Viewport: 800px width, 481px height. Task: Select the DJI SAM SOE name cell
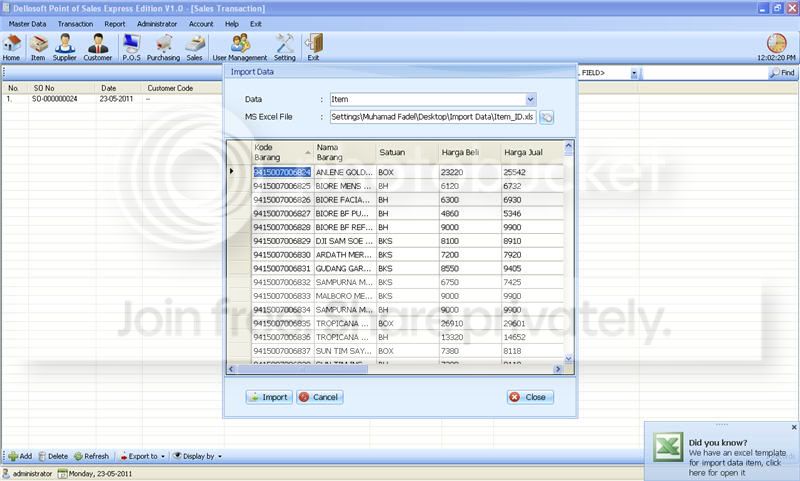345,241
